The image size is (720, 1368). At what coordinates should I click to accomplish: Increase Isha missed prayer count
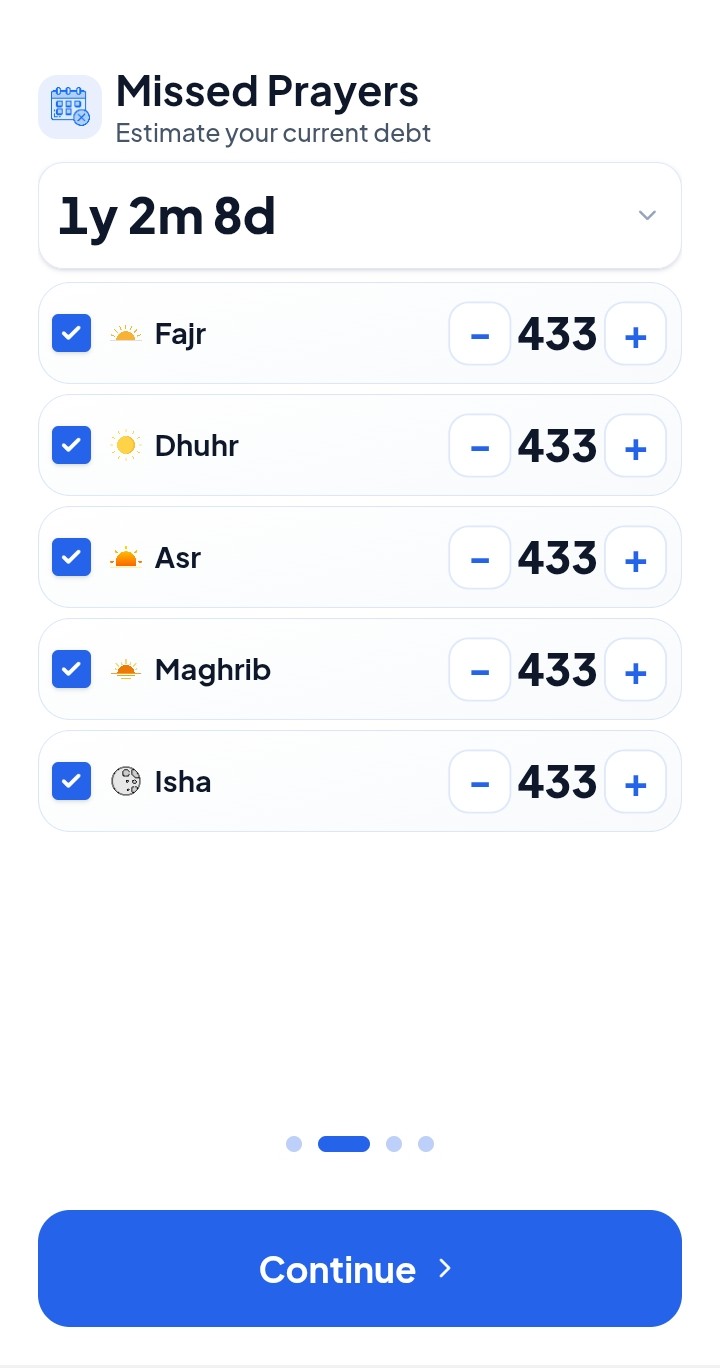pyautogui.click(x=635, y=782)
